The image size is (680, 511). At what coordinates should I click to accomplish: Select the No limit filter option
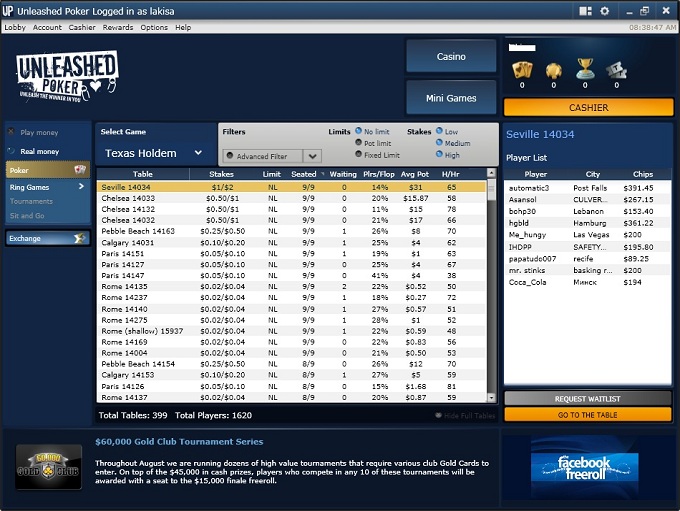click(359, 132)
